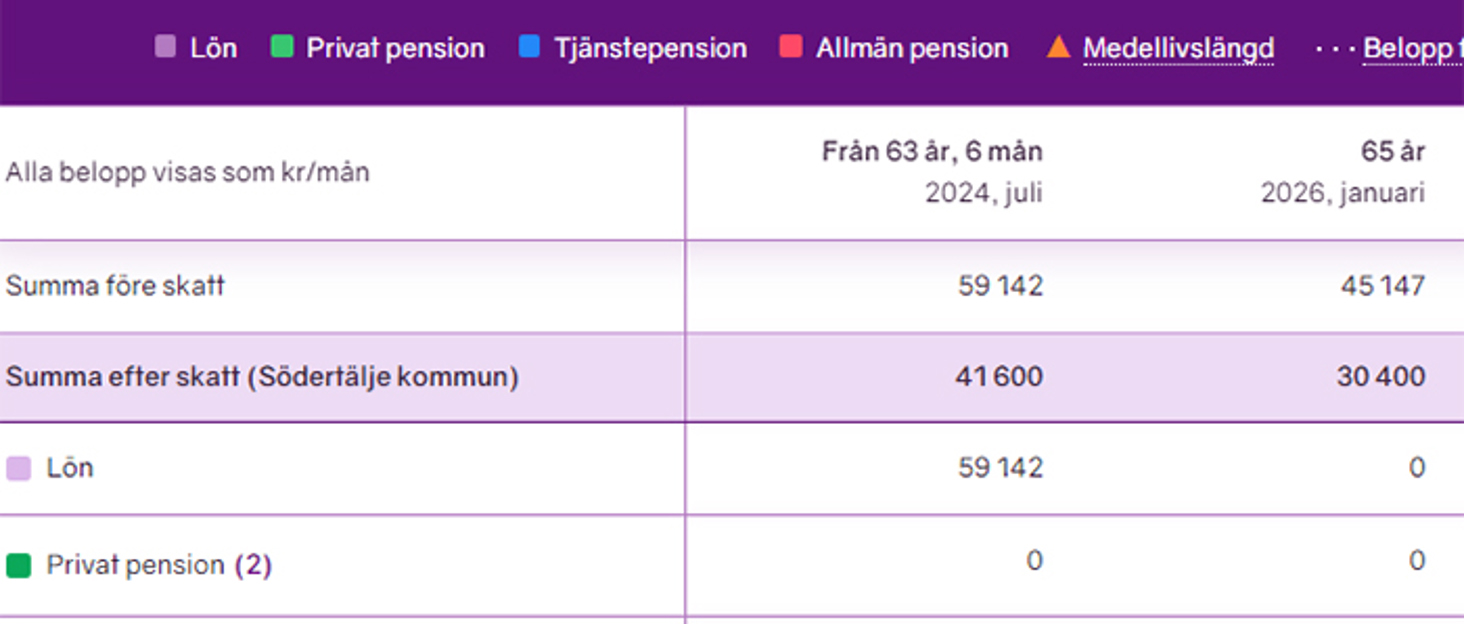
Task: Click the Summa efter skatt Södertälje kommun row
Action: click(262, 377)
